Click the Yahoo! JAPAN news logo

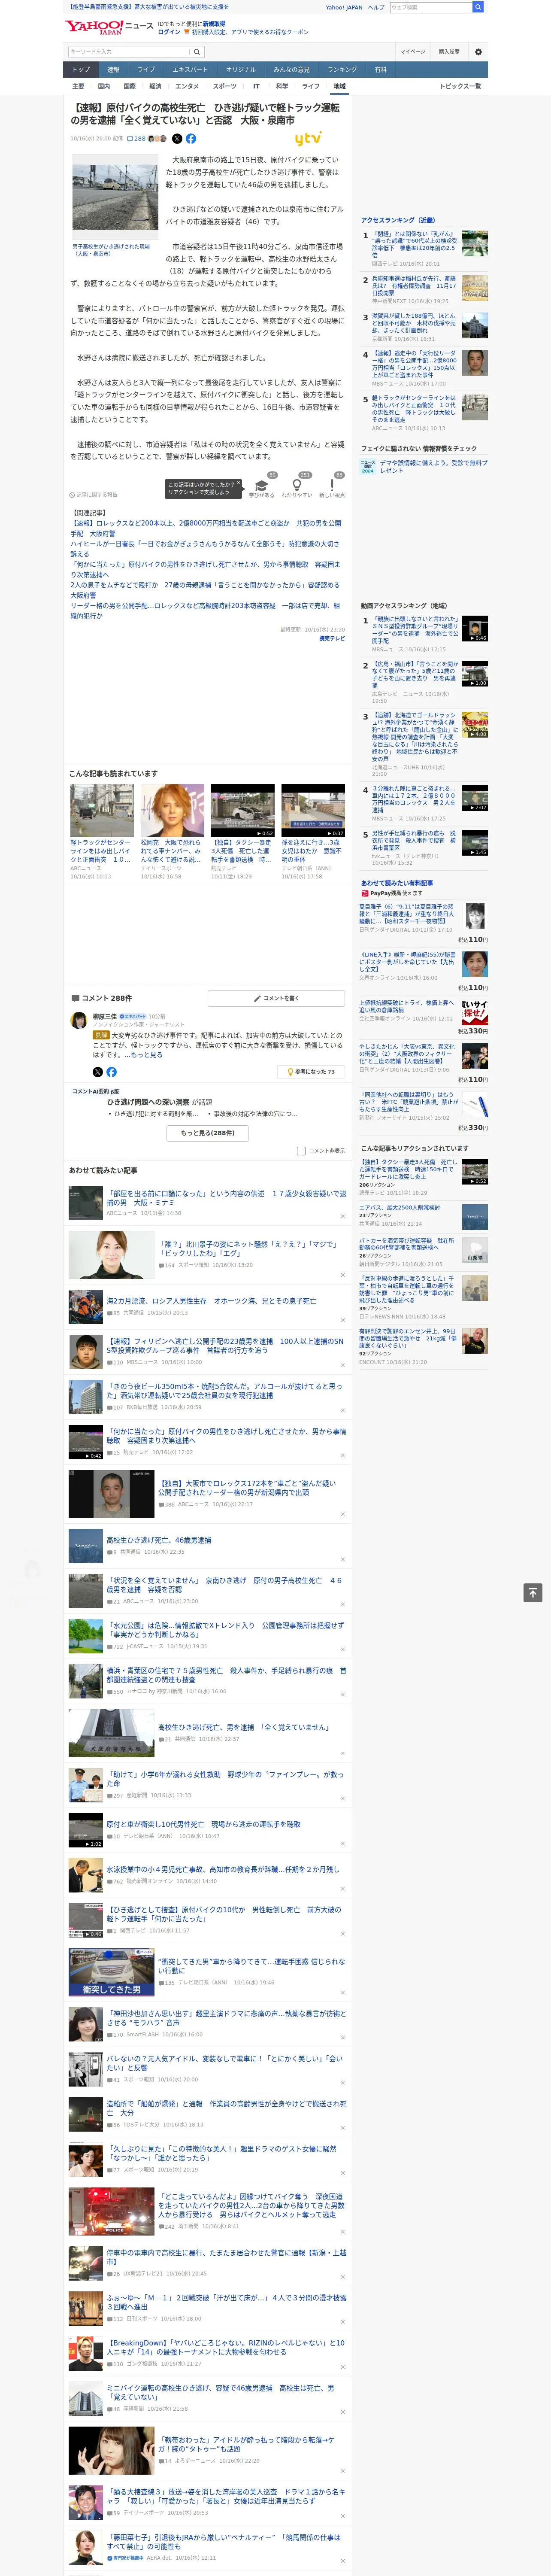(x=108, y=27)
